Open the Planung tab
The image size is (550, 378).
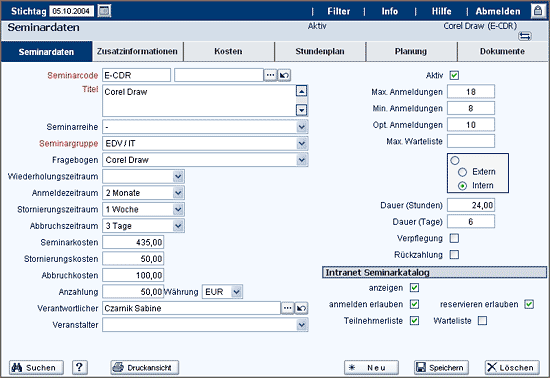[411, 52]
